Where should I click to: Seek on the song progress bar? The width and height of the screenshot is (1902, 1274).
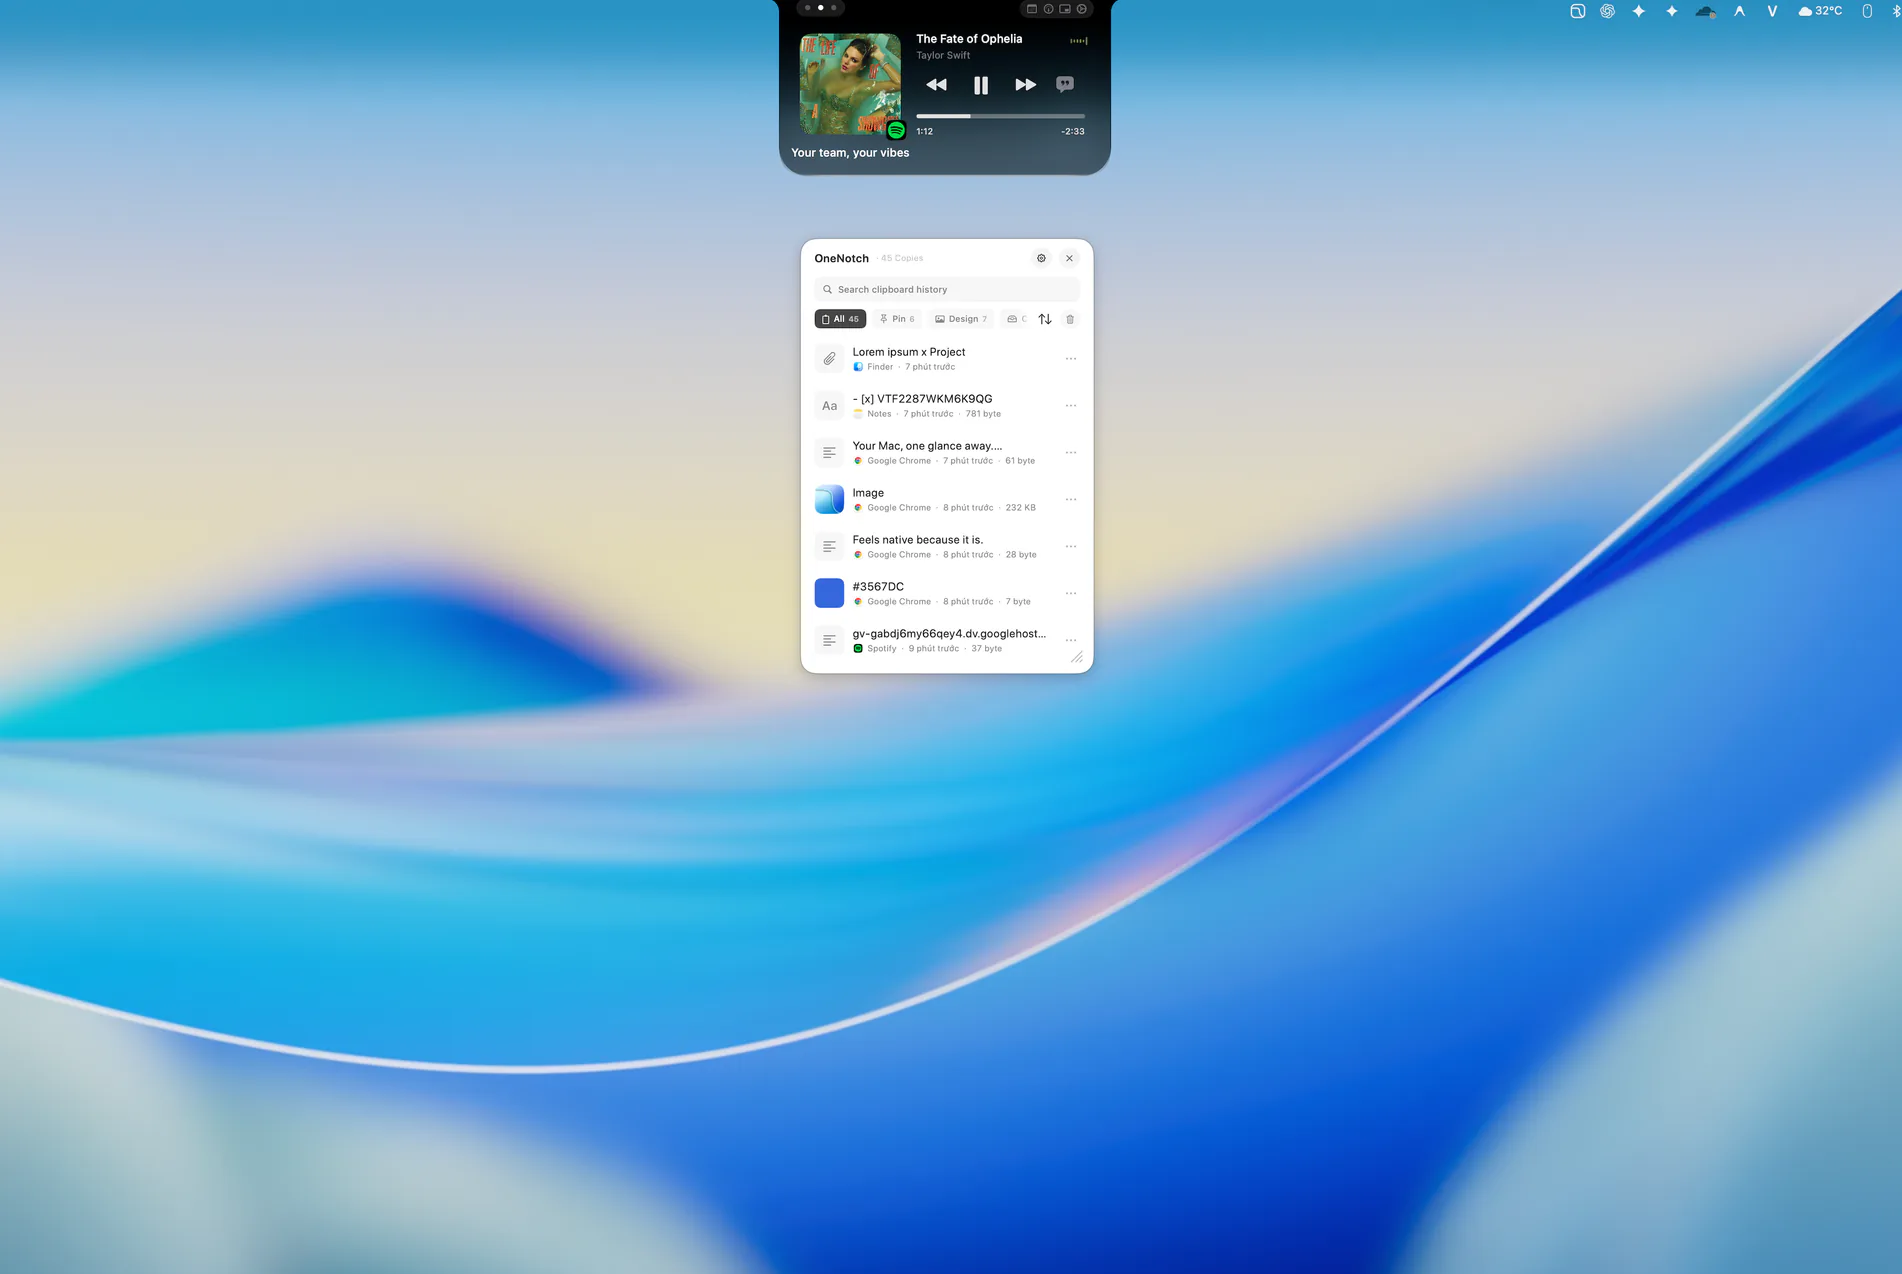1000,116
